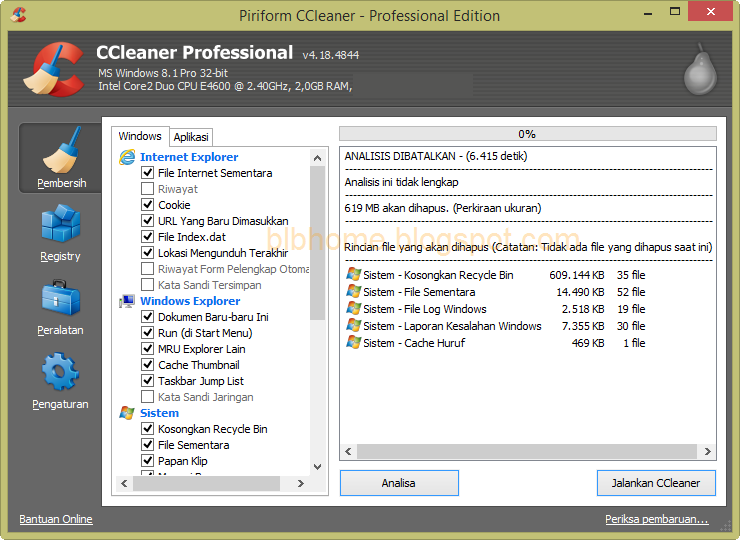Viewport: 740px width, 540px height.
Task: Click results pane scroll right arrow
Action: click(x=707, y=451)
